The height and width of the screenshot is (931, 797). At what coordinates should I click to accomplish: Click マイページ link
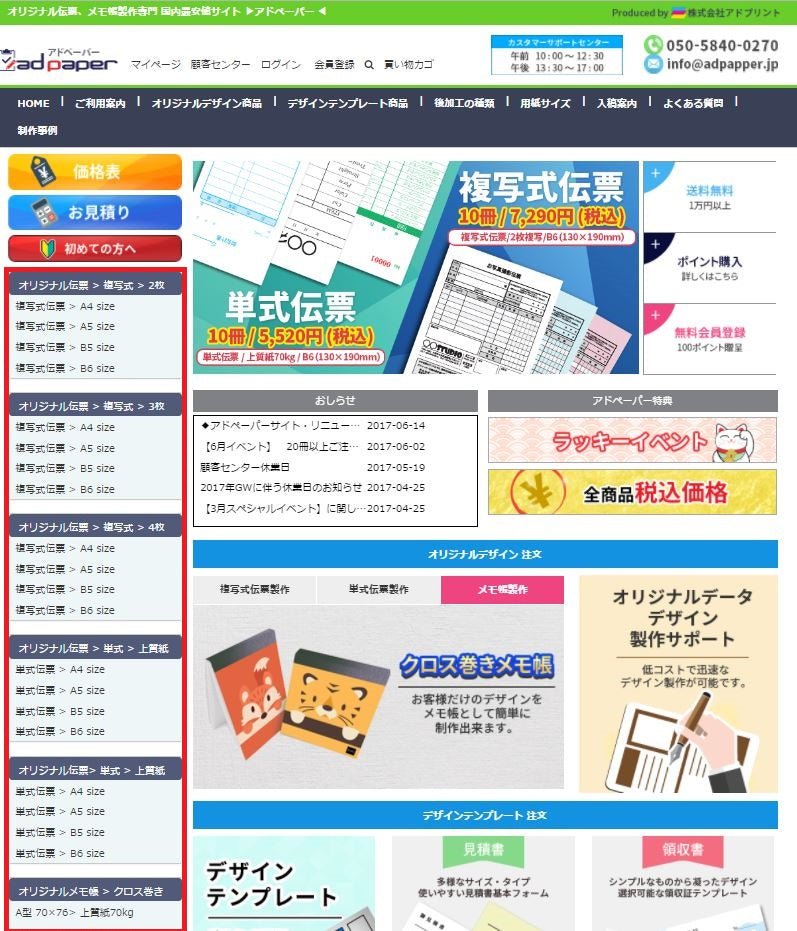click(x=156, y=64)
